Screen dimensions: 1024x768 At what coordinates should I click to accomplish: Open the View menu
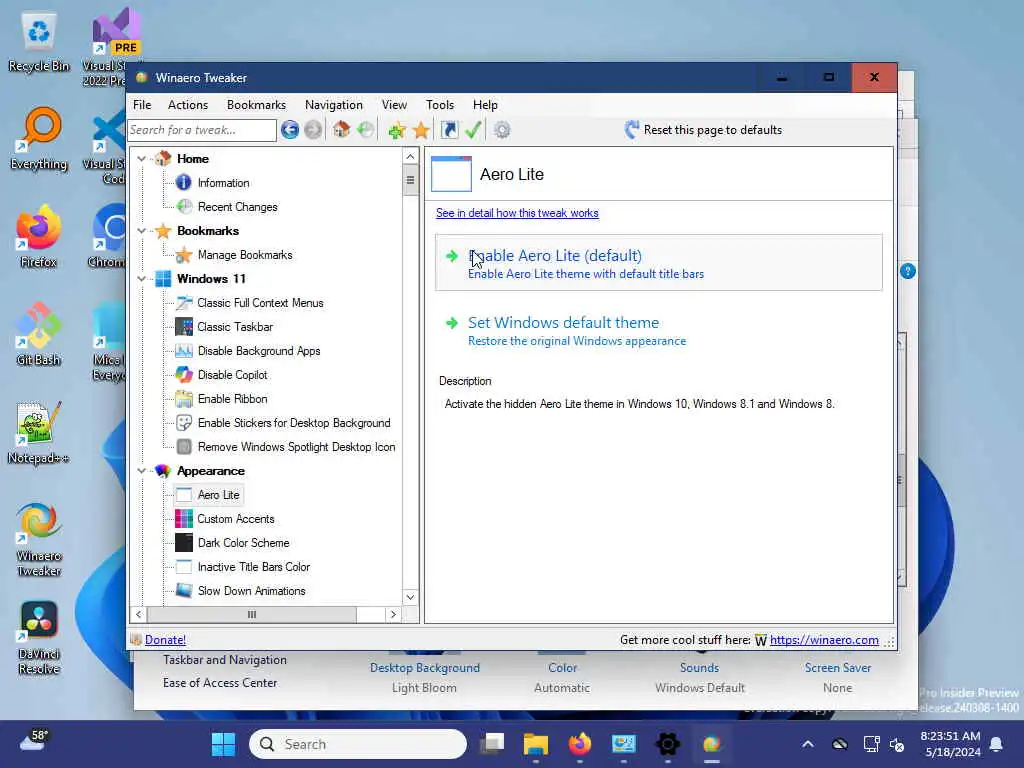(394, 104)
